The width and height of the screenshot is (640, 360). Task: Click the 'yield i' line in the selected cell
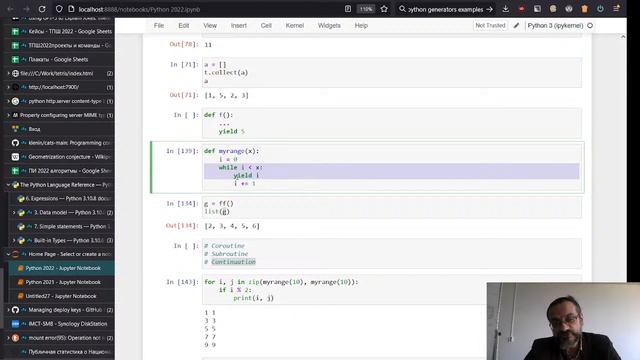tap(247, 176)
